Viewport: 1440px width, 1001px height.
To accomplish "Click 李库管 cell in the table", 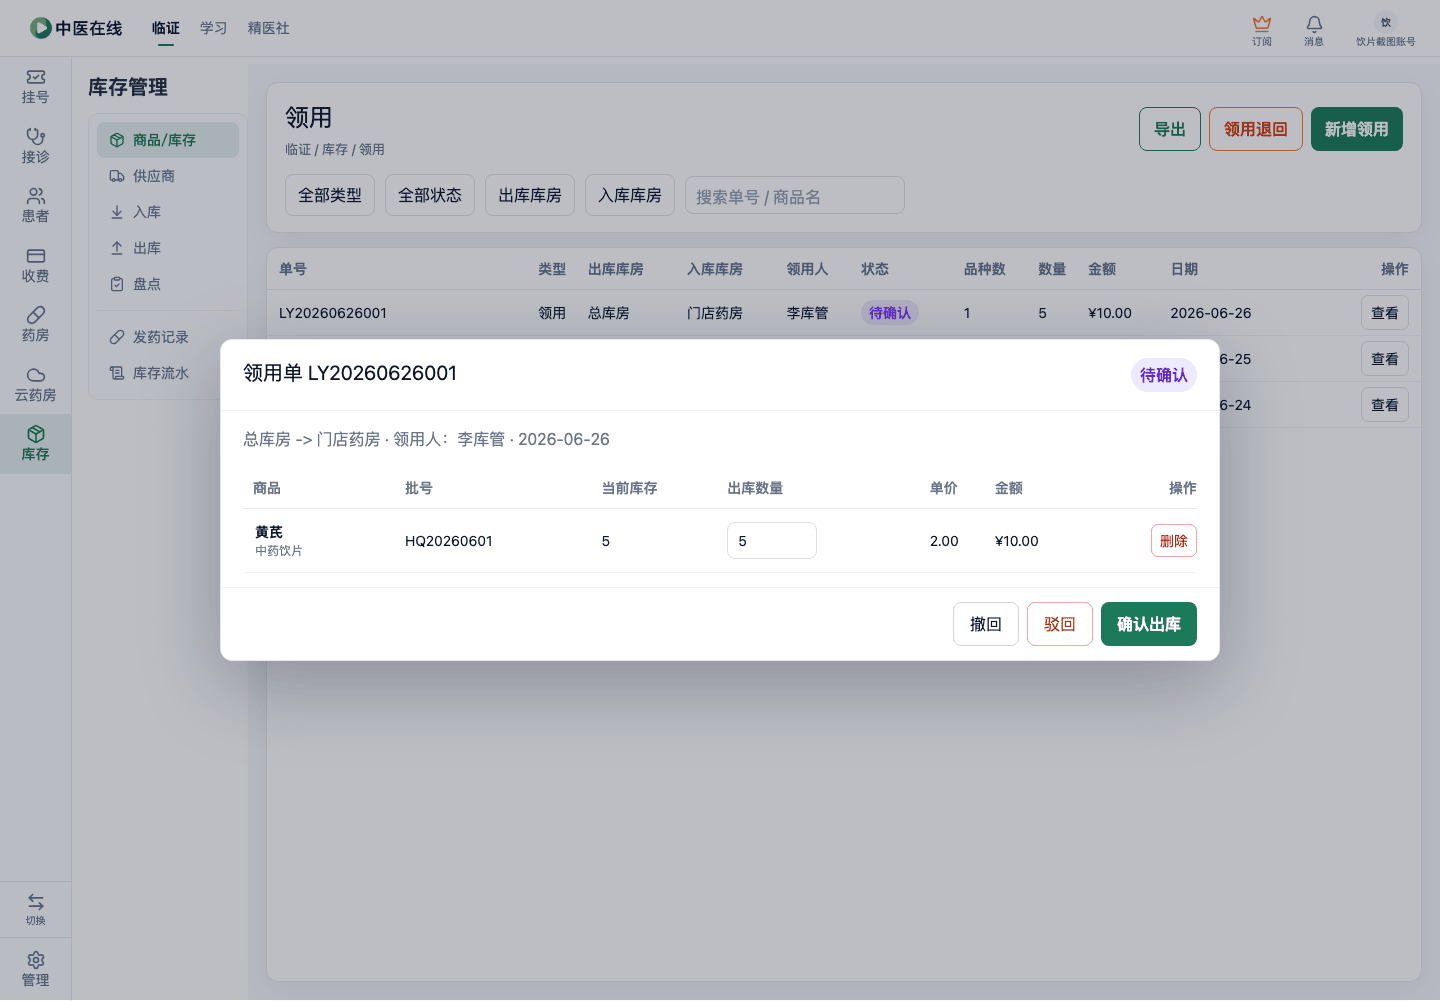I will [807, 313].
